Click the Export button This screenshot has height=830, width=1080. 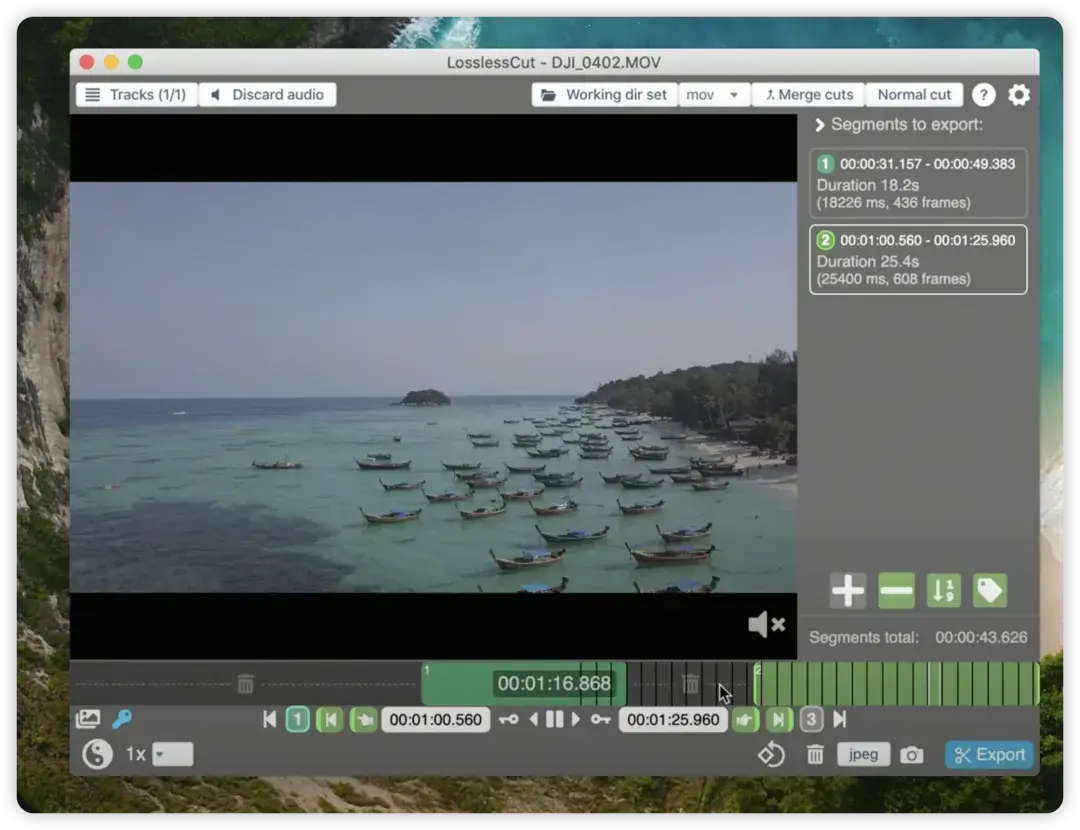coord(989,755)
